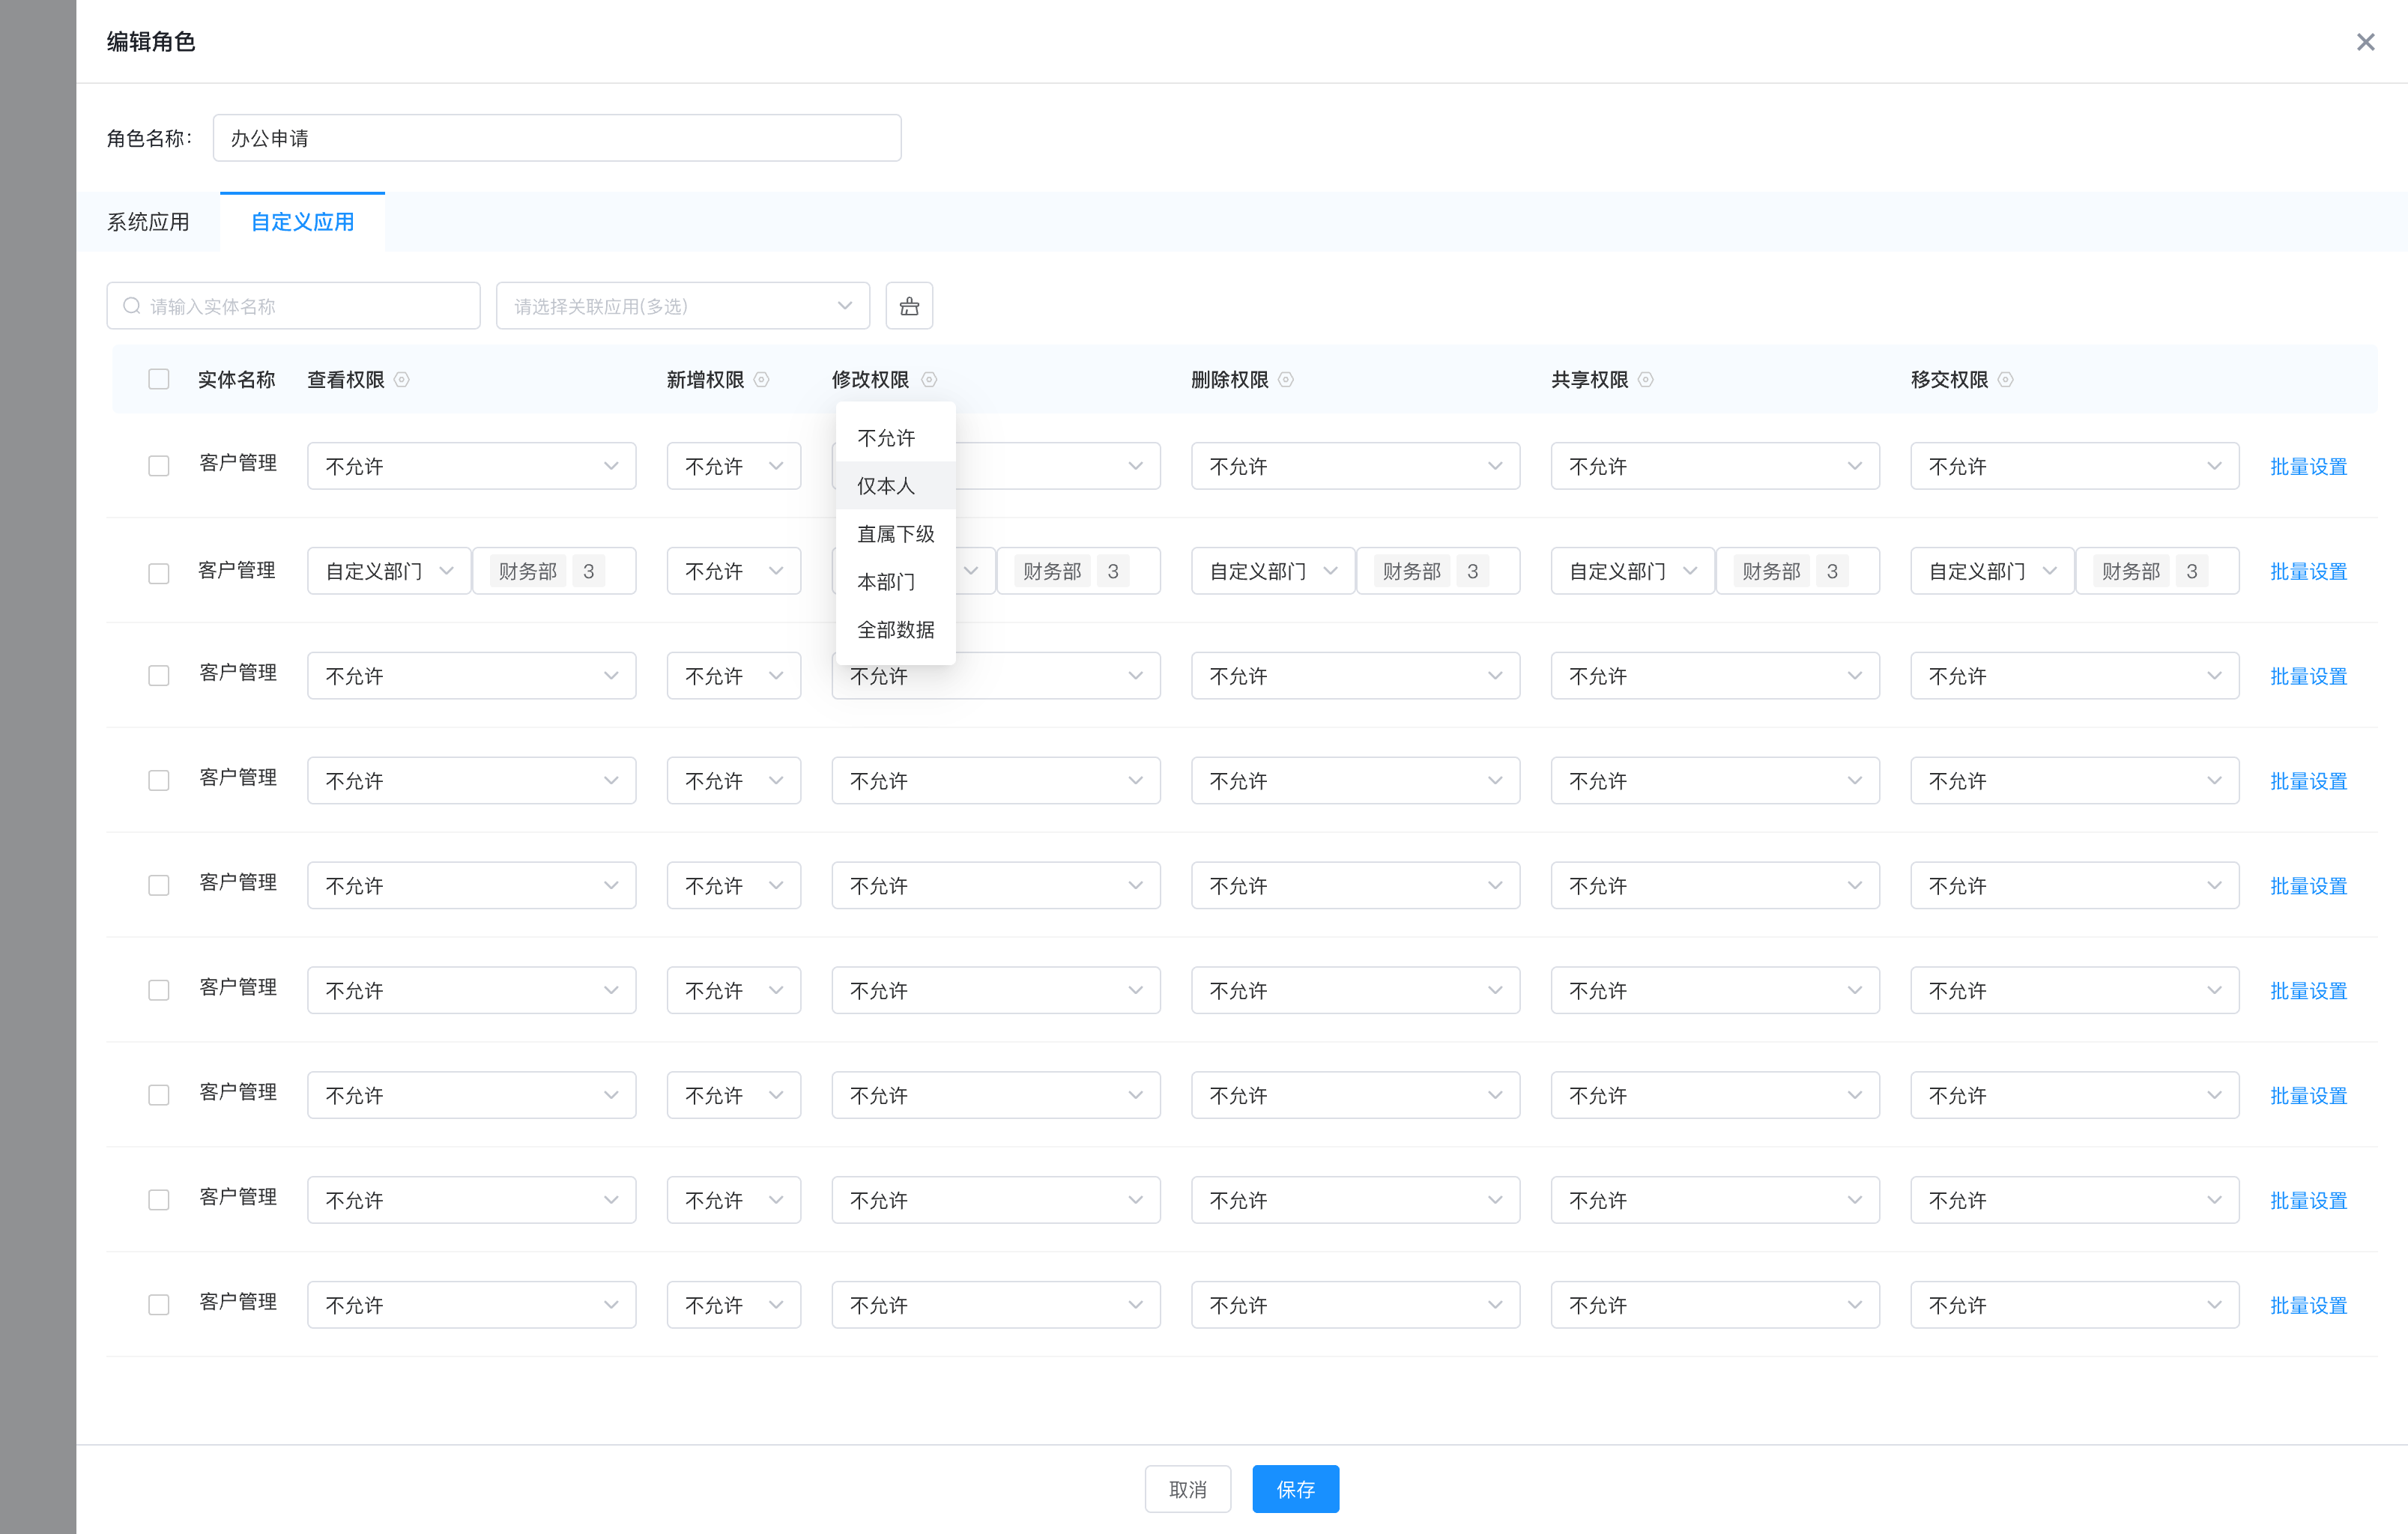Toggle the select-all checkbox in table header
The image size is (2408, 1534).
tap(158, 379)
